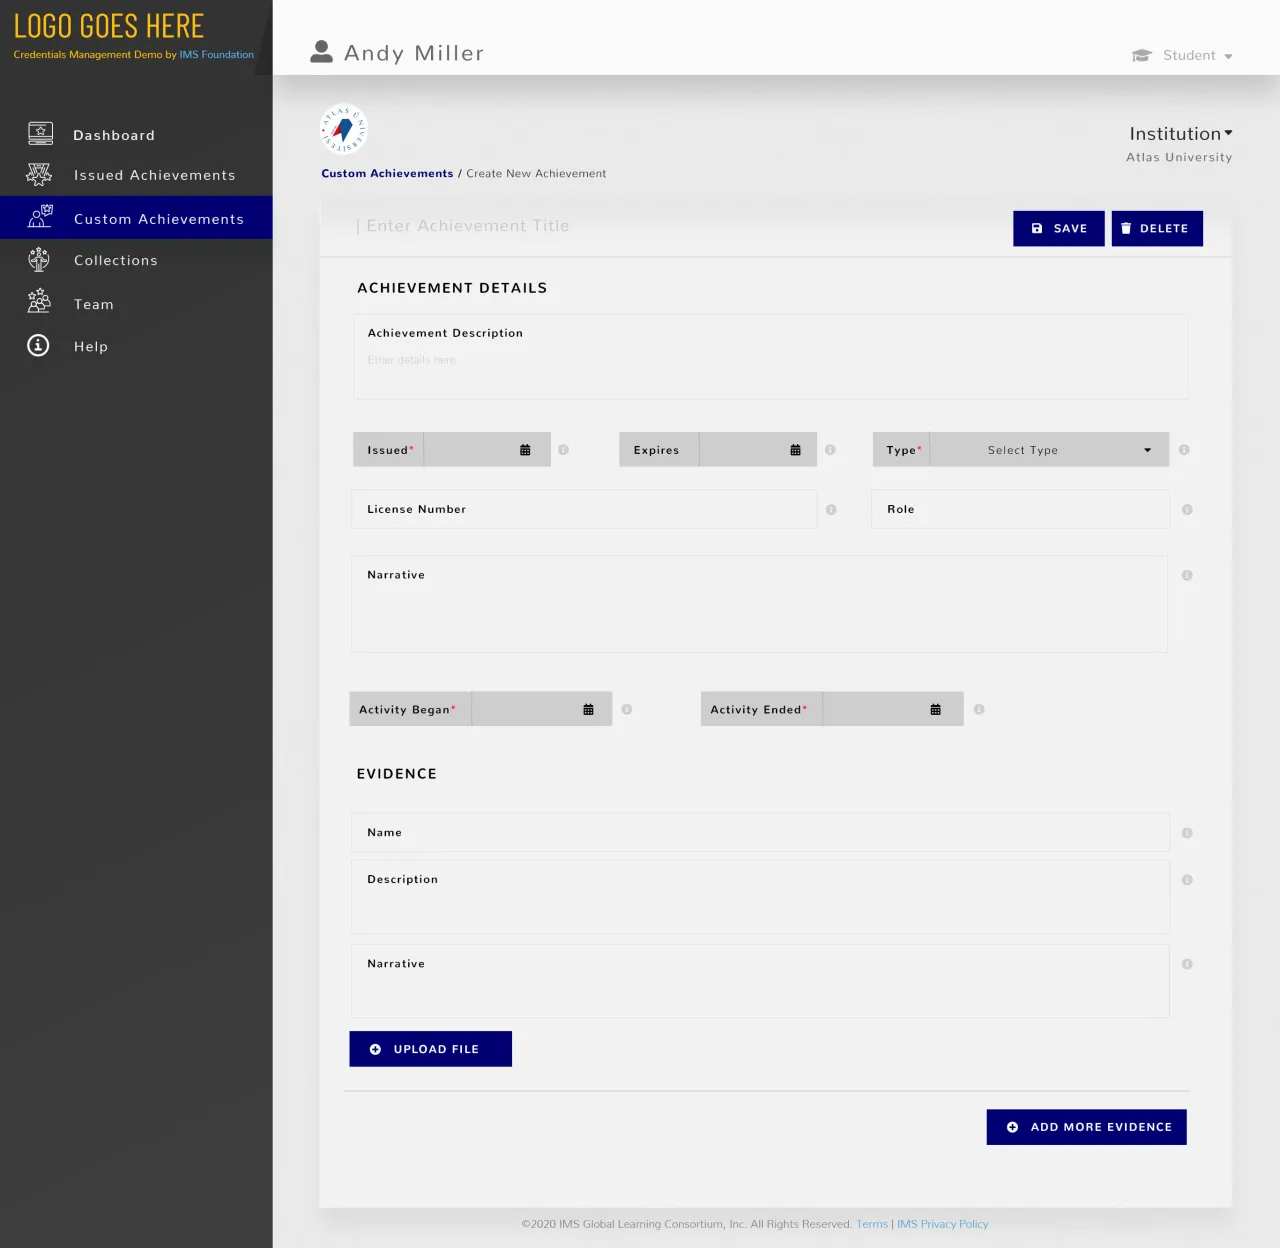Click the Team group icon
Screen dimensions: 1280x1248
point(39,301)
